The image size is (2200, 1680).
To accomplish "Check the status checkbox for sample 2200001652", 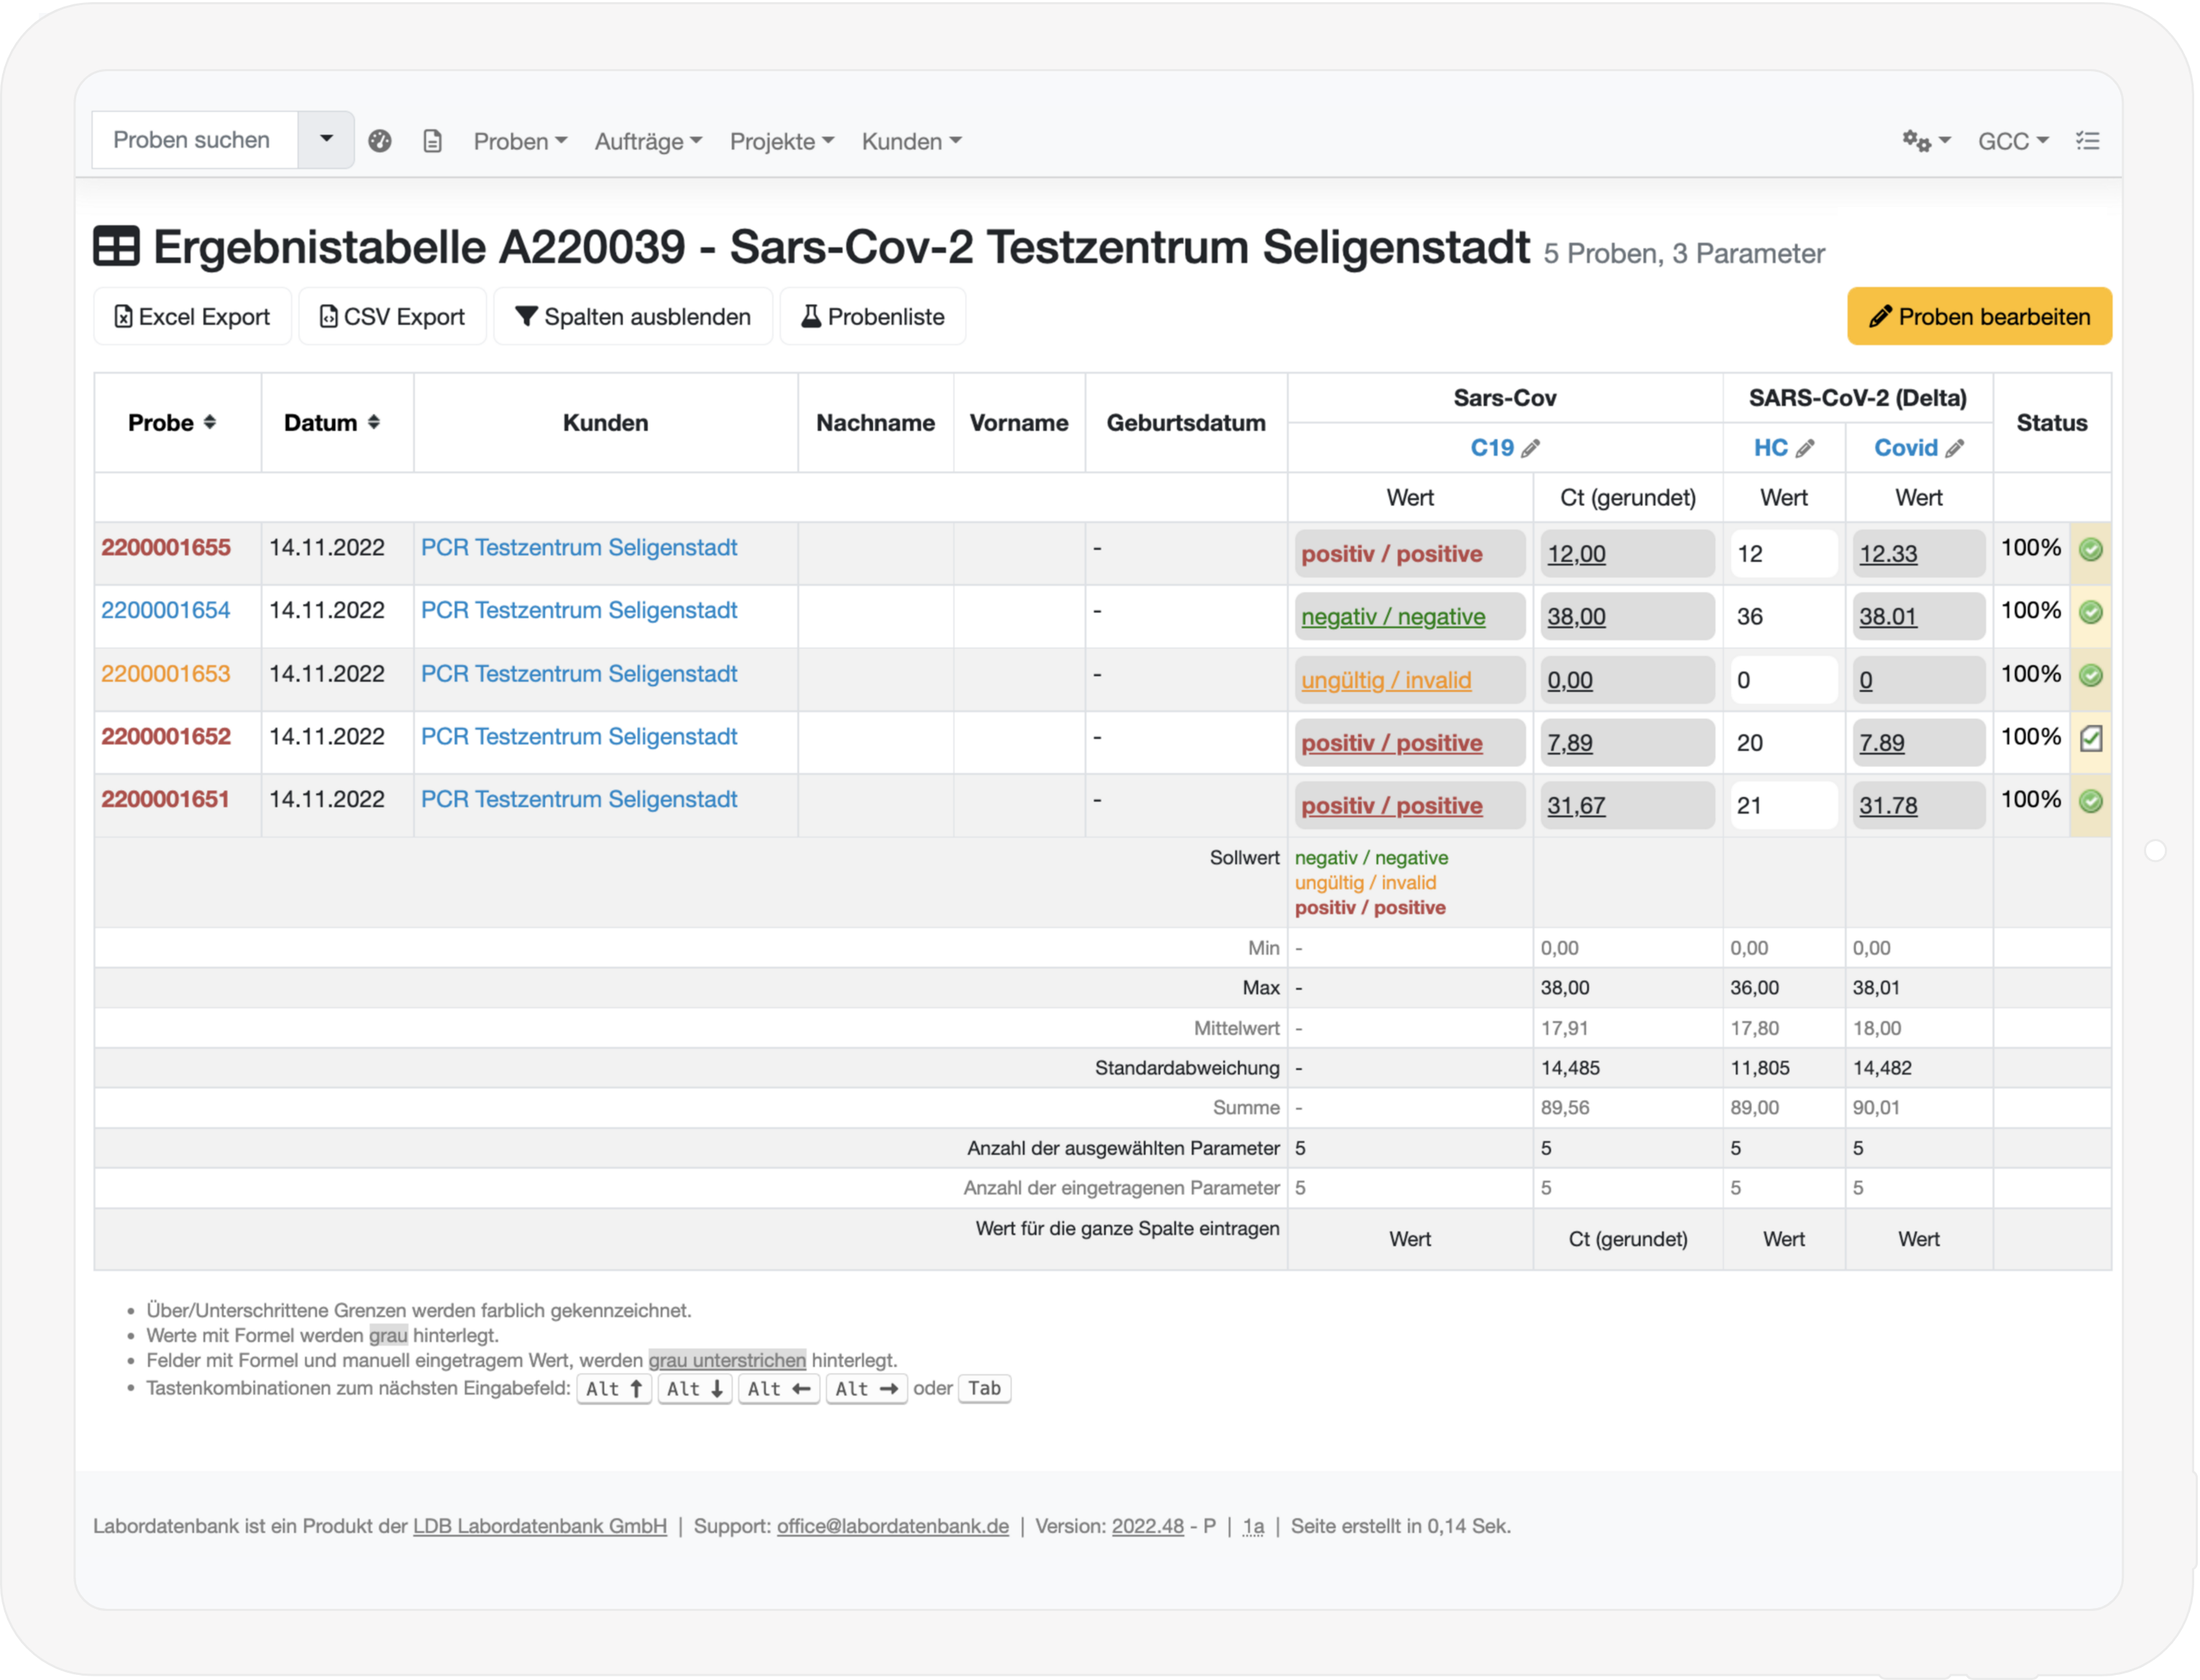I will coord(2091,740).
